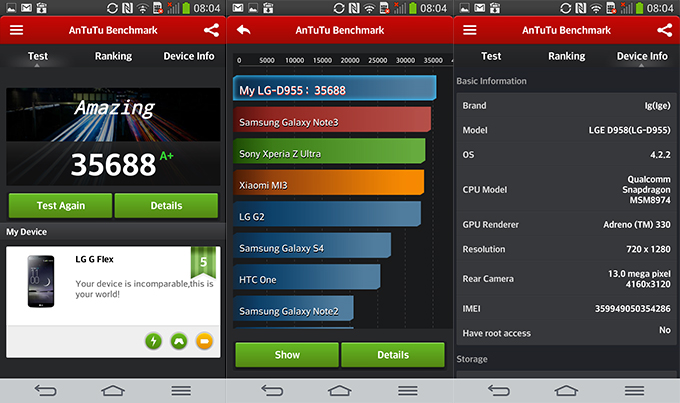Tap Android home key on right screen
Screen dimensions: 680x403
pos(566,391)
